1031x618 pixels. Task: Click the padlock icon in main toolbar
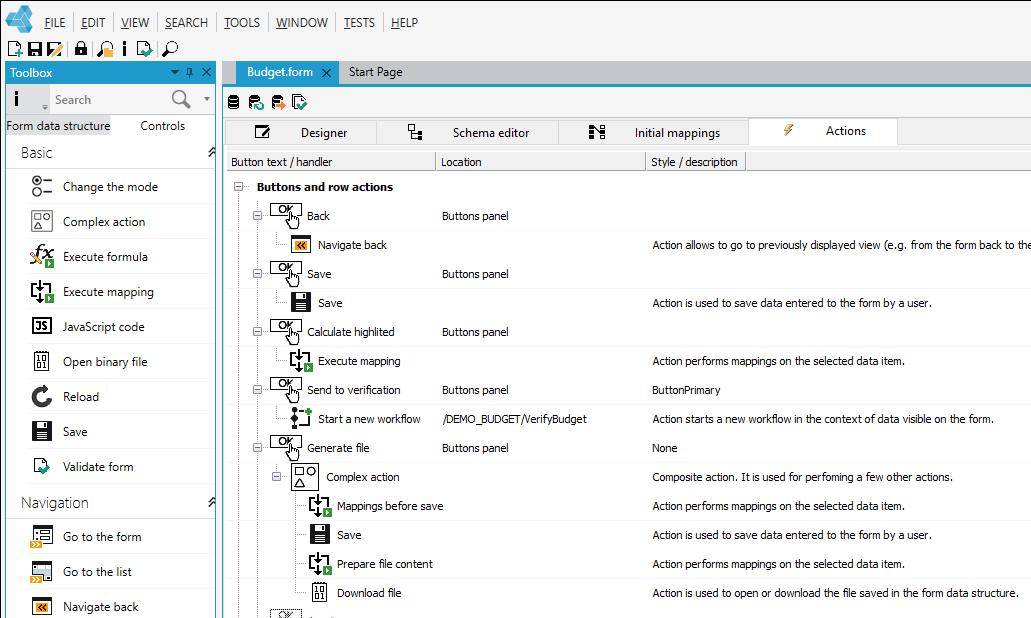[81, 49]
